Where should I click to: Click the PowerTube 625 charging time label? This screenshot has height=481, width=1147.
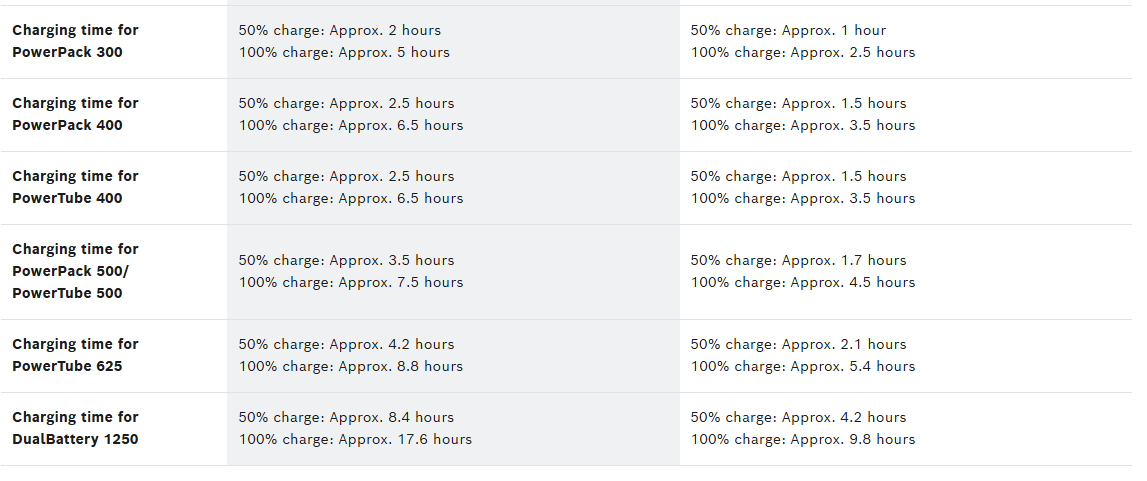click(x=75, y=355)
